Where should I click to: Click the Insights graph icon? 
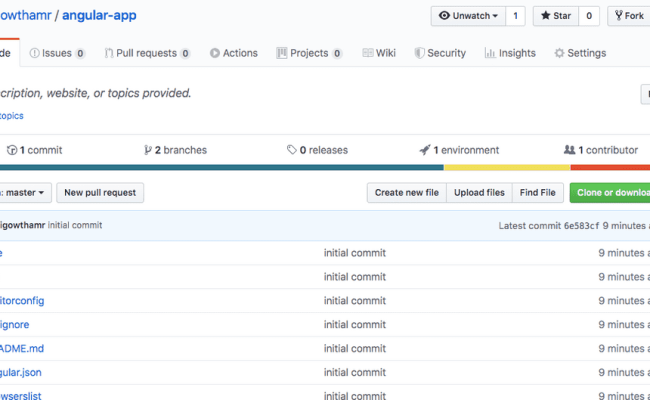click(490, 53)
